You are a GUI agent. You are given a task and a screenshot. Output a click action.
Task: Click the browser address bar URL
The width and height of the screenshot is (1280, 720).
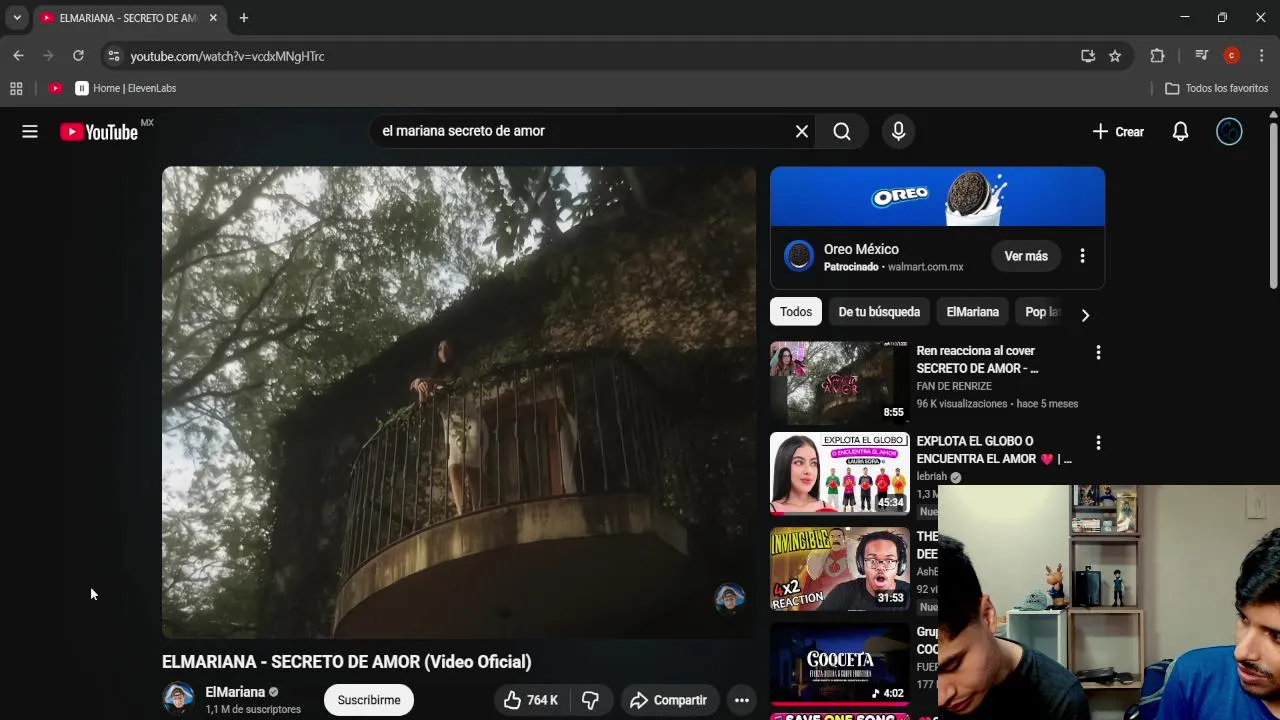227,56
